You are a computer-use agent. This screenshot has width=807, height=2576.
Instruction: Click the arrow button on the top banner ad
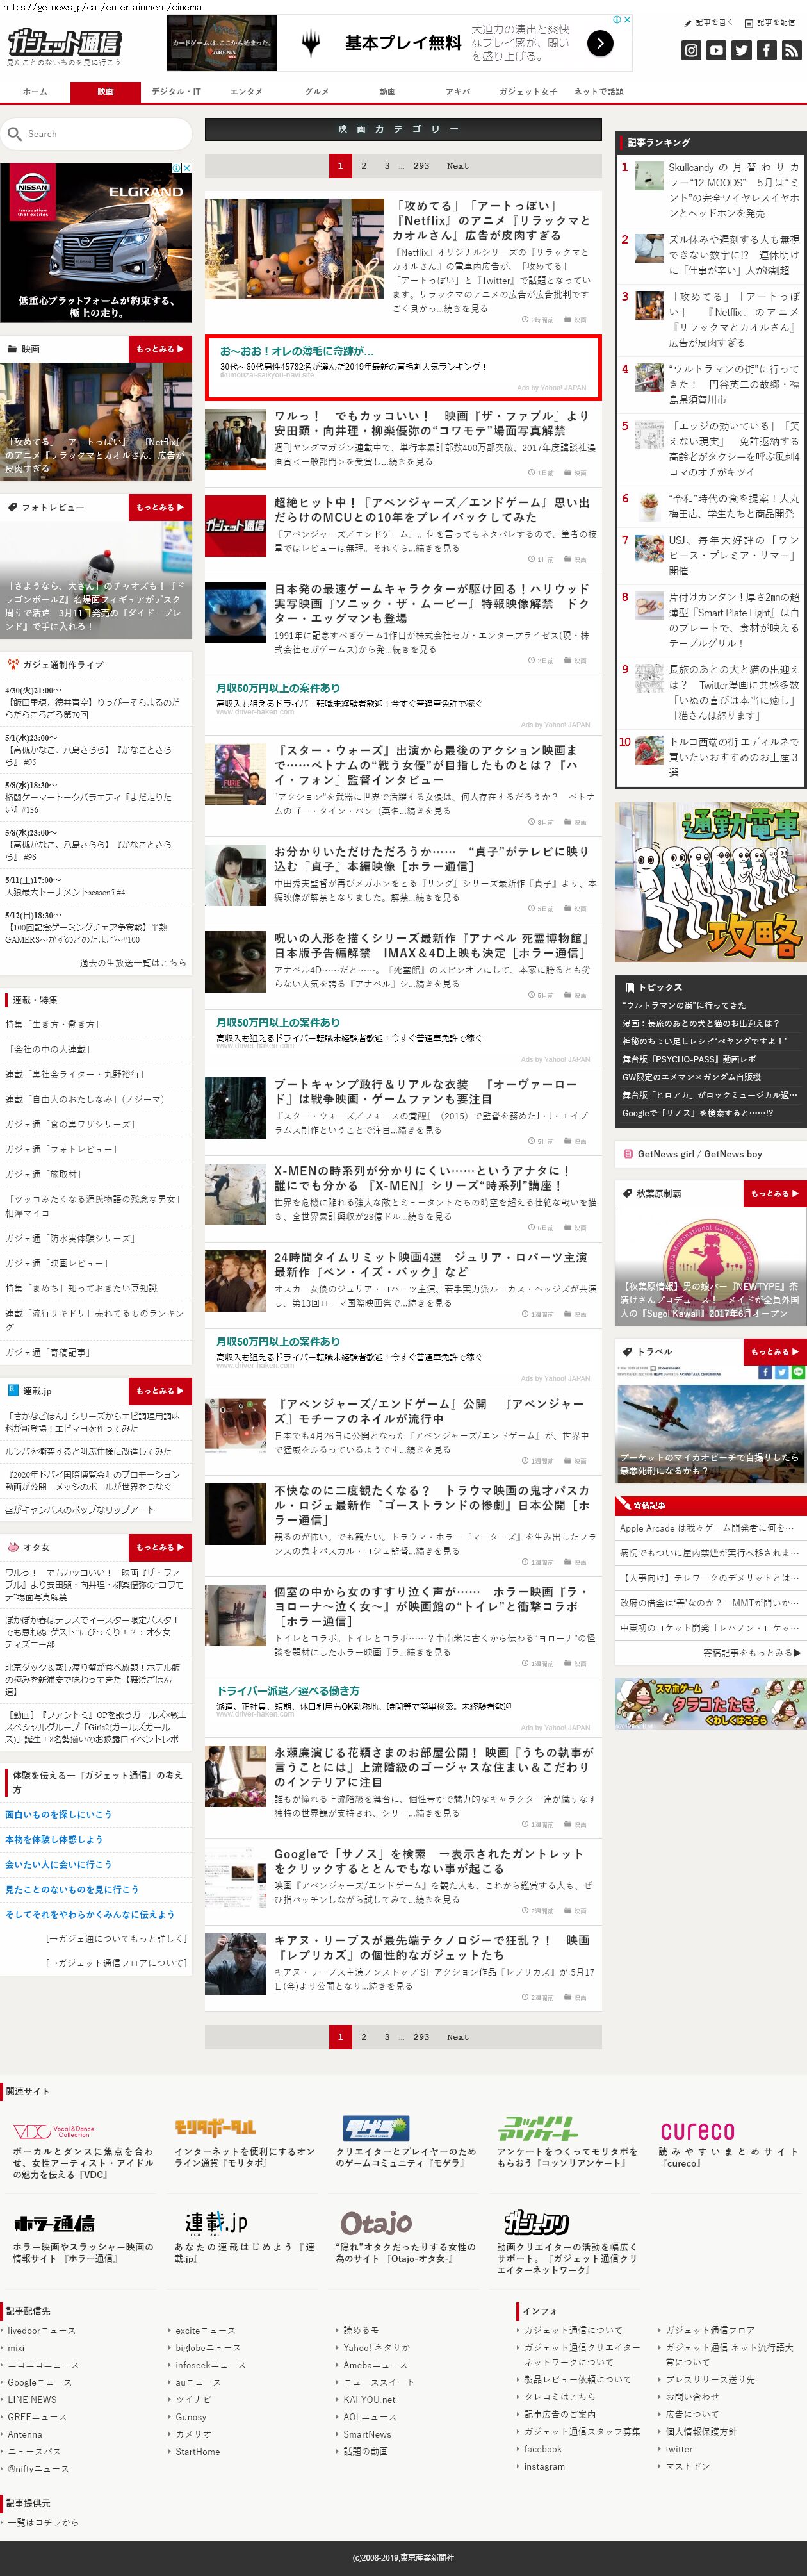coord(600,43)
